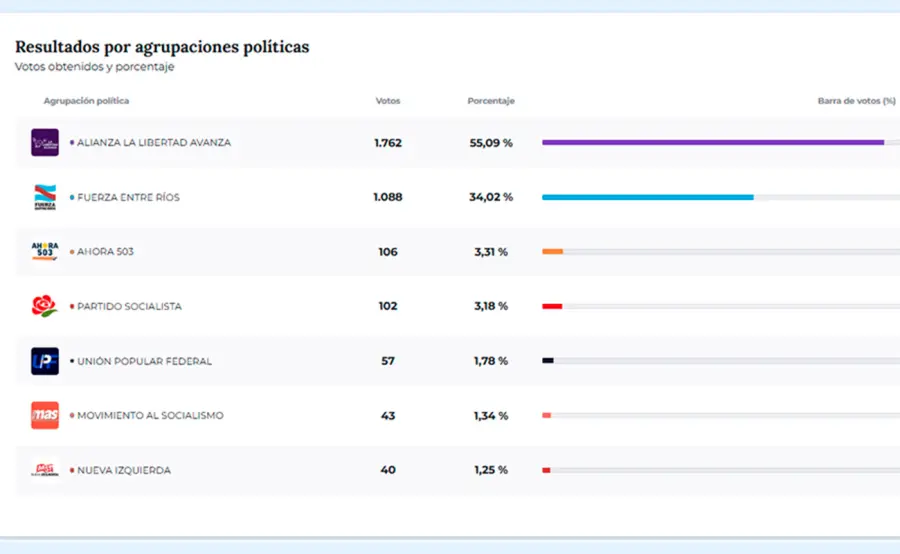The image size is (900, 554).
Task: Click the blue dot beside Fuerza Entre Ríos
Action: [72, 198]
